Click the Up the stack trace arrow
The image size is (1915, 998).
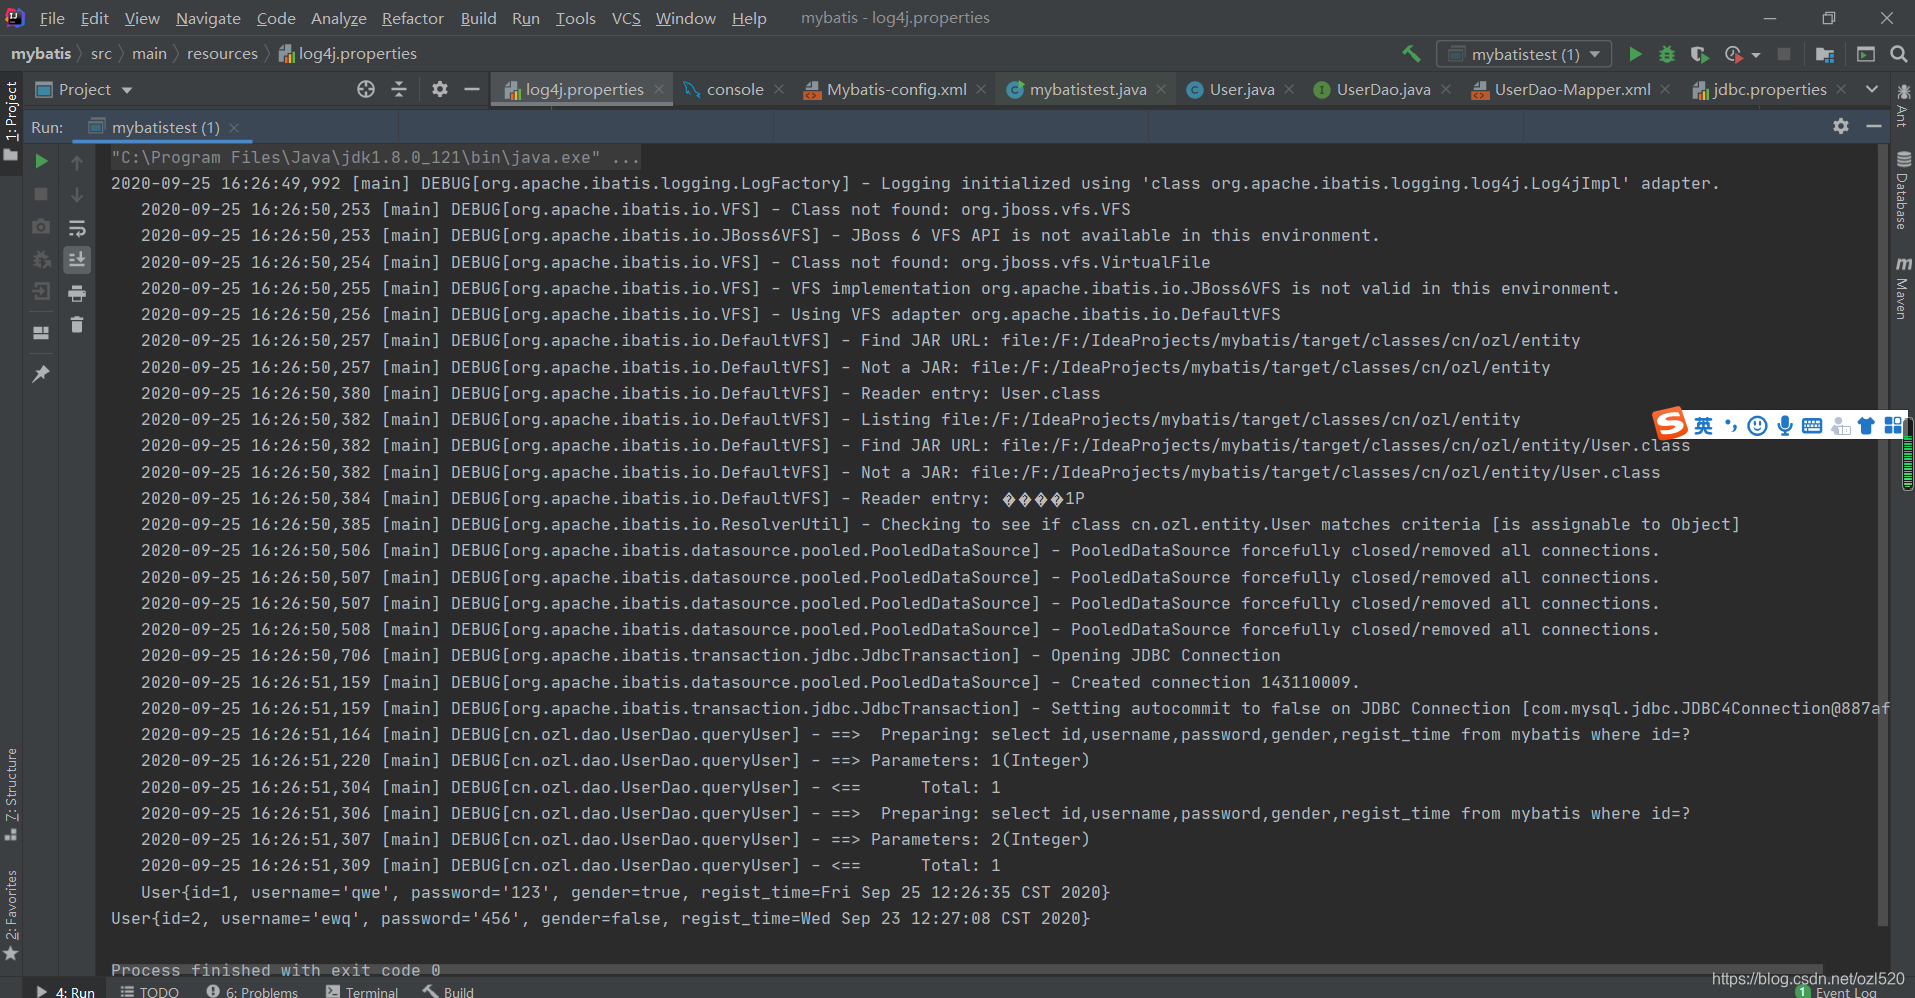point(77,162)
